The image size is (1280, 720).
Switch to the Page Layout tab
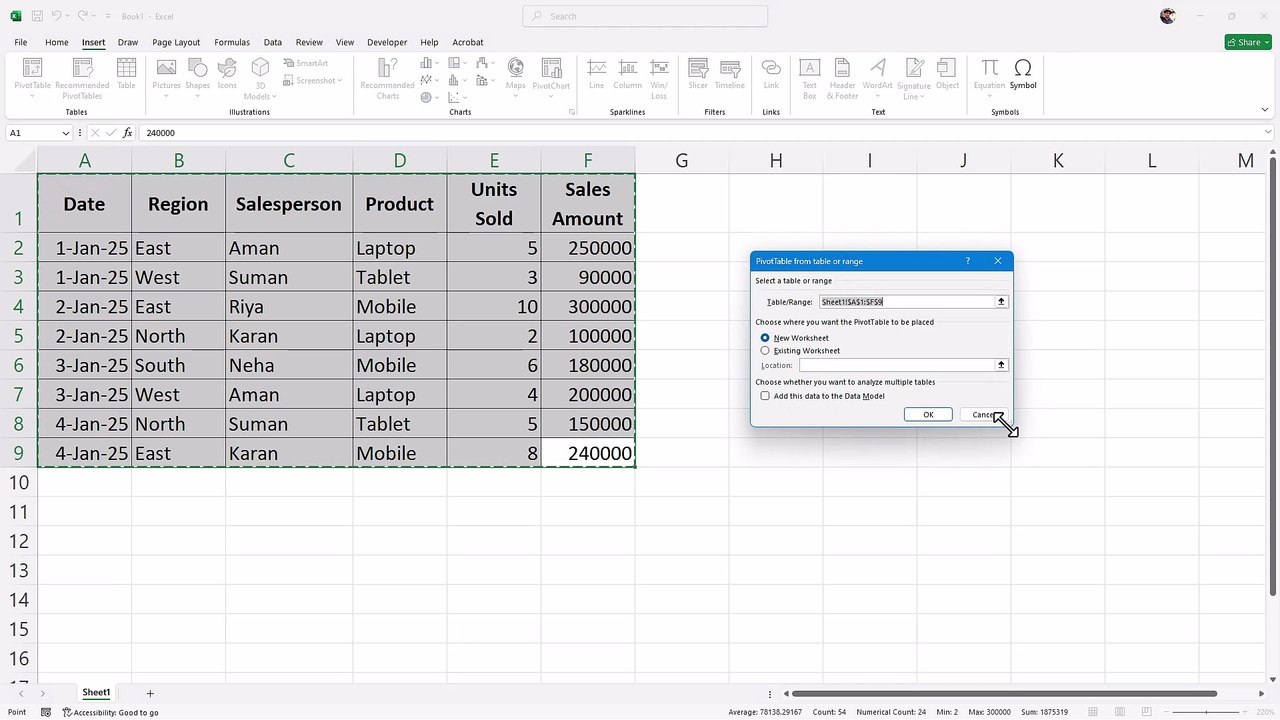176,42
